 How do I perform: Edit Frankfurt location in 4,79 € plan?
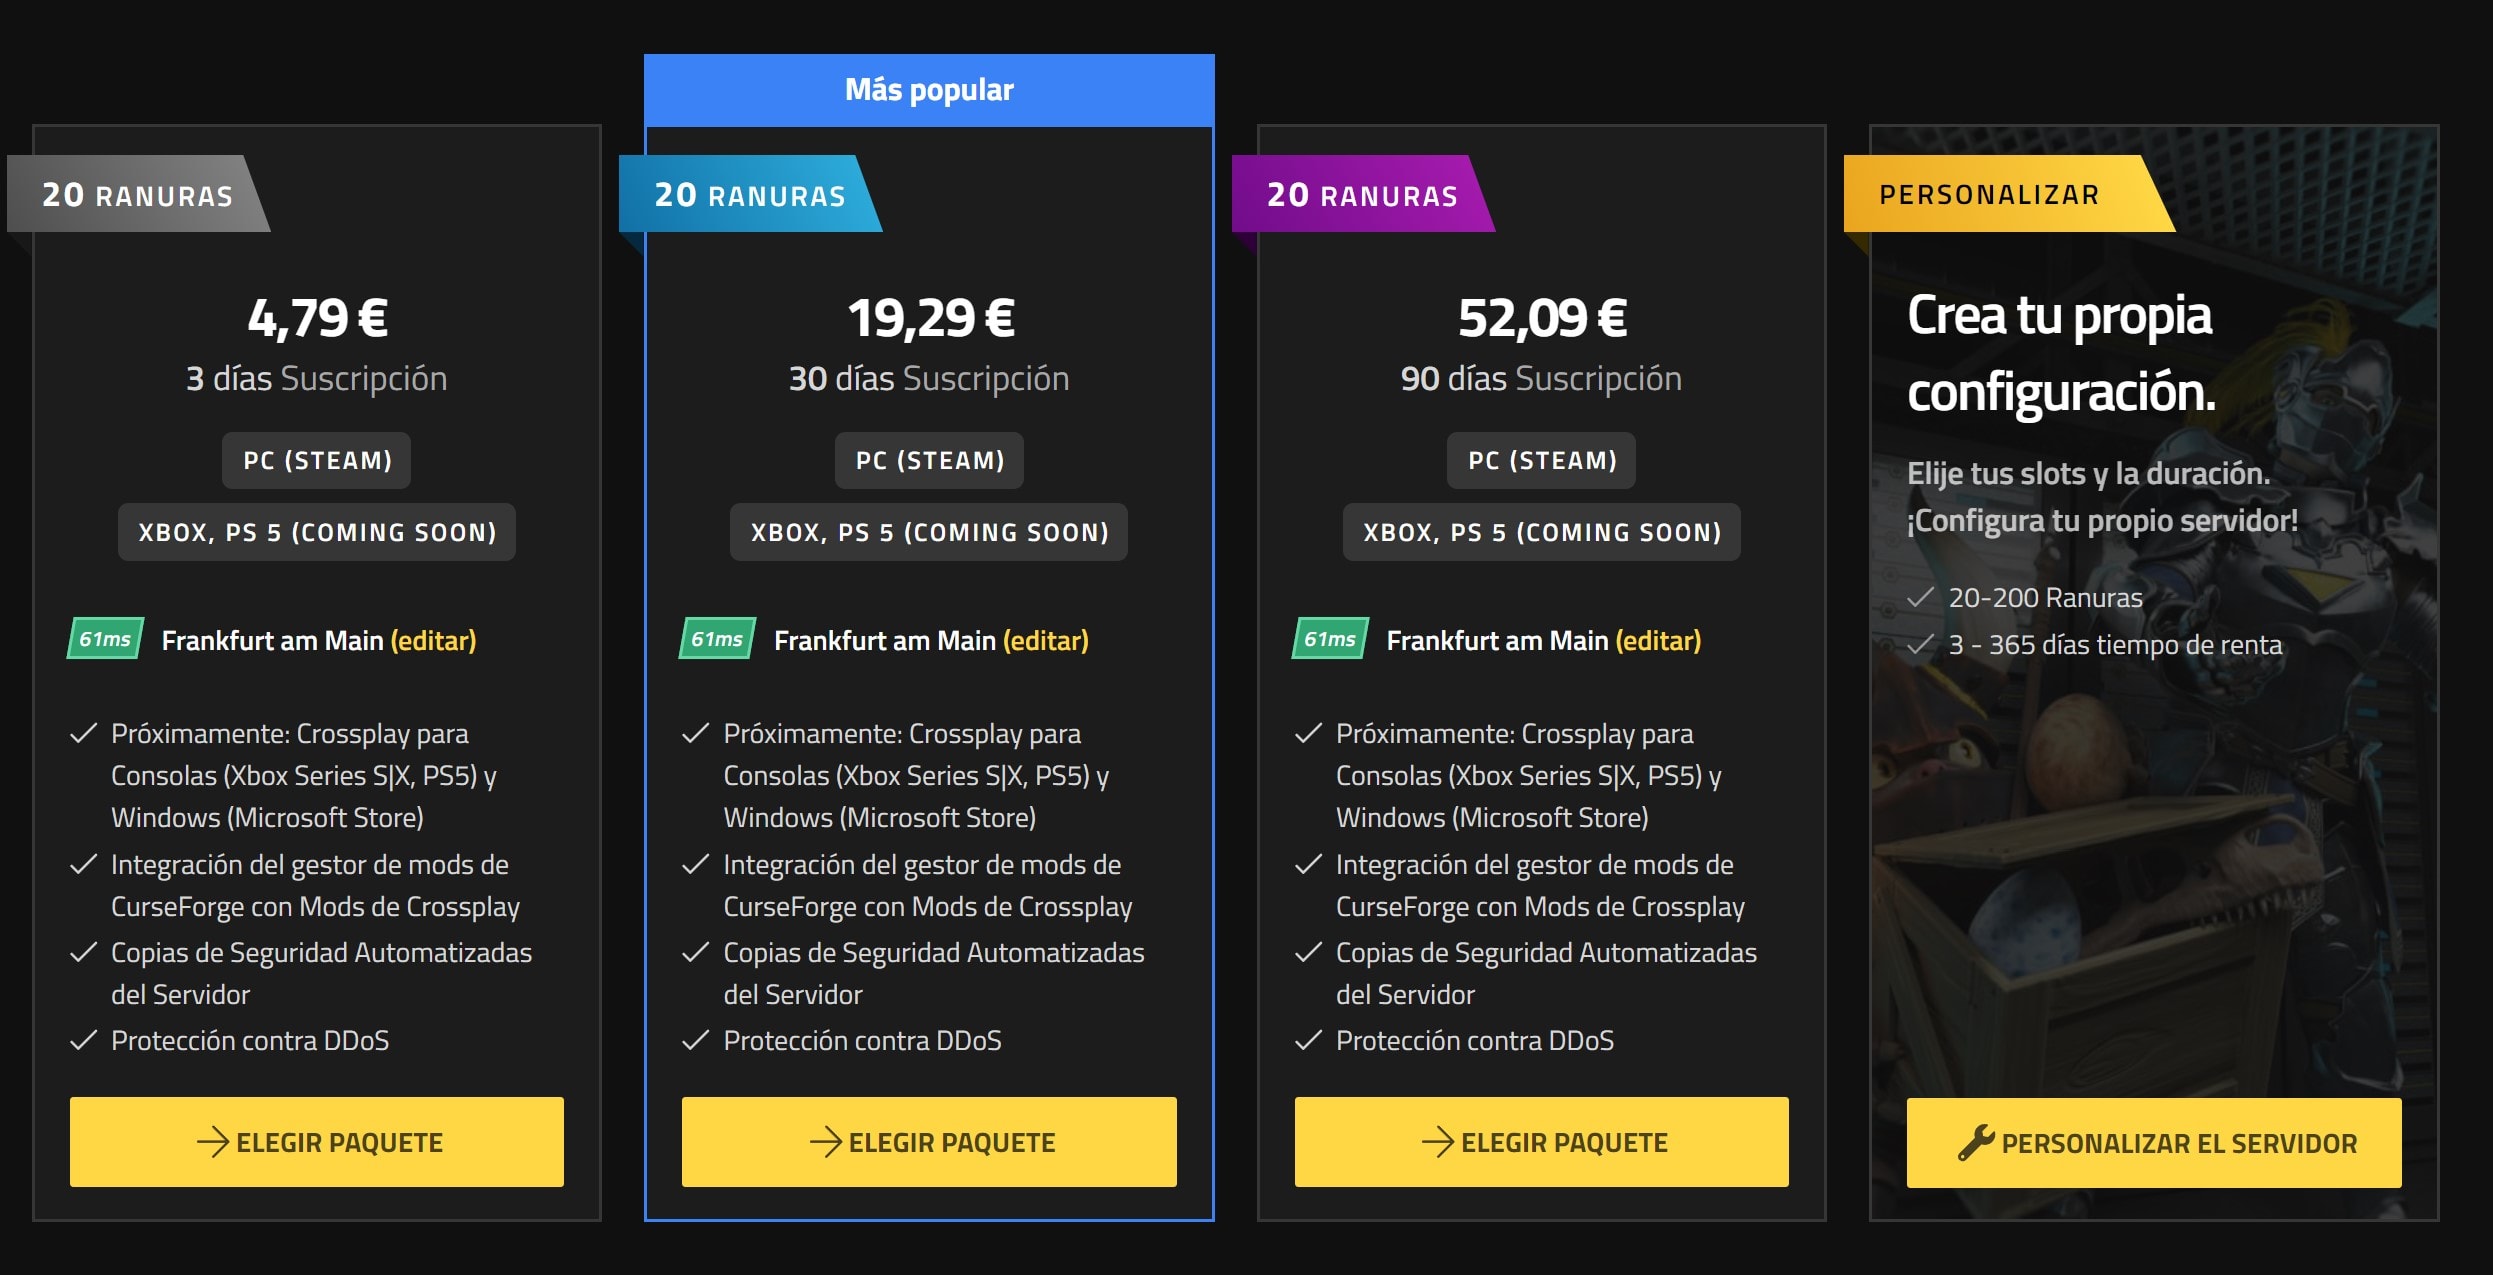(x=433, y=640)
